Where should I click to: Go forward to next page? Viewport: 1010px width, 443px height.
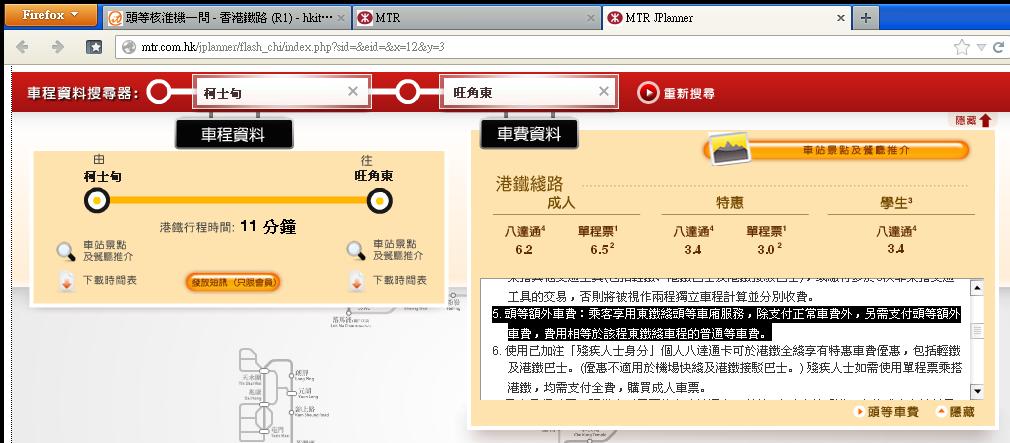(58, 47)
